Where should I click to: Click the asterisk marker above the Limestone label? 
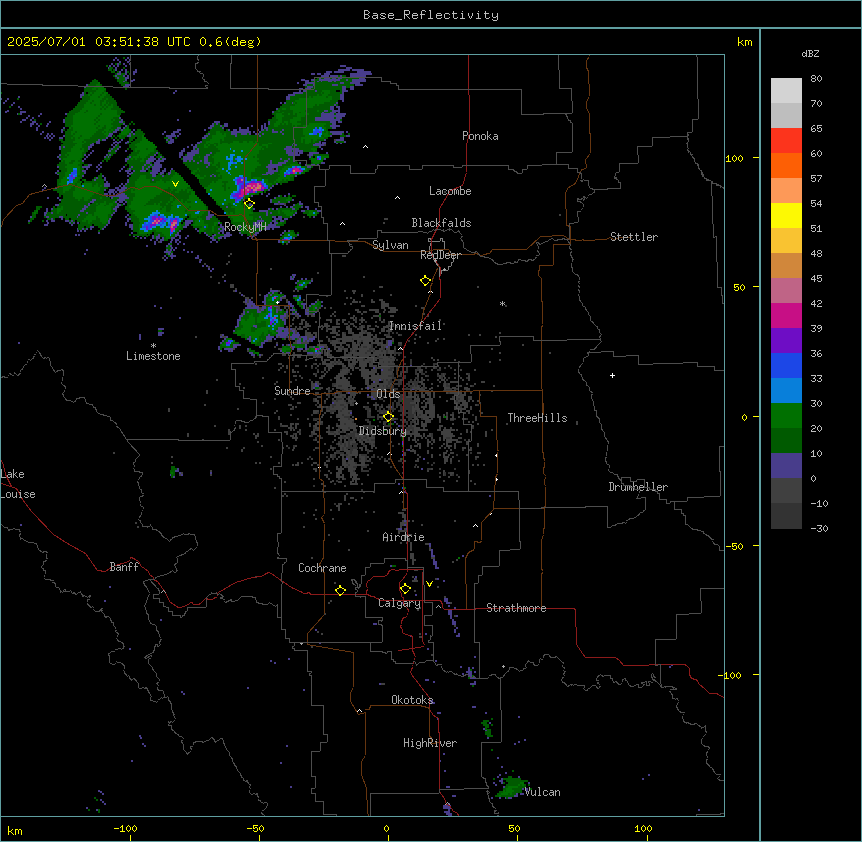(153, 346)
